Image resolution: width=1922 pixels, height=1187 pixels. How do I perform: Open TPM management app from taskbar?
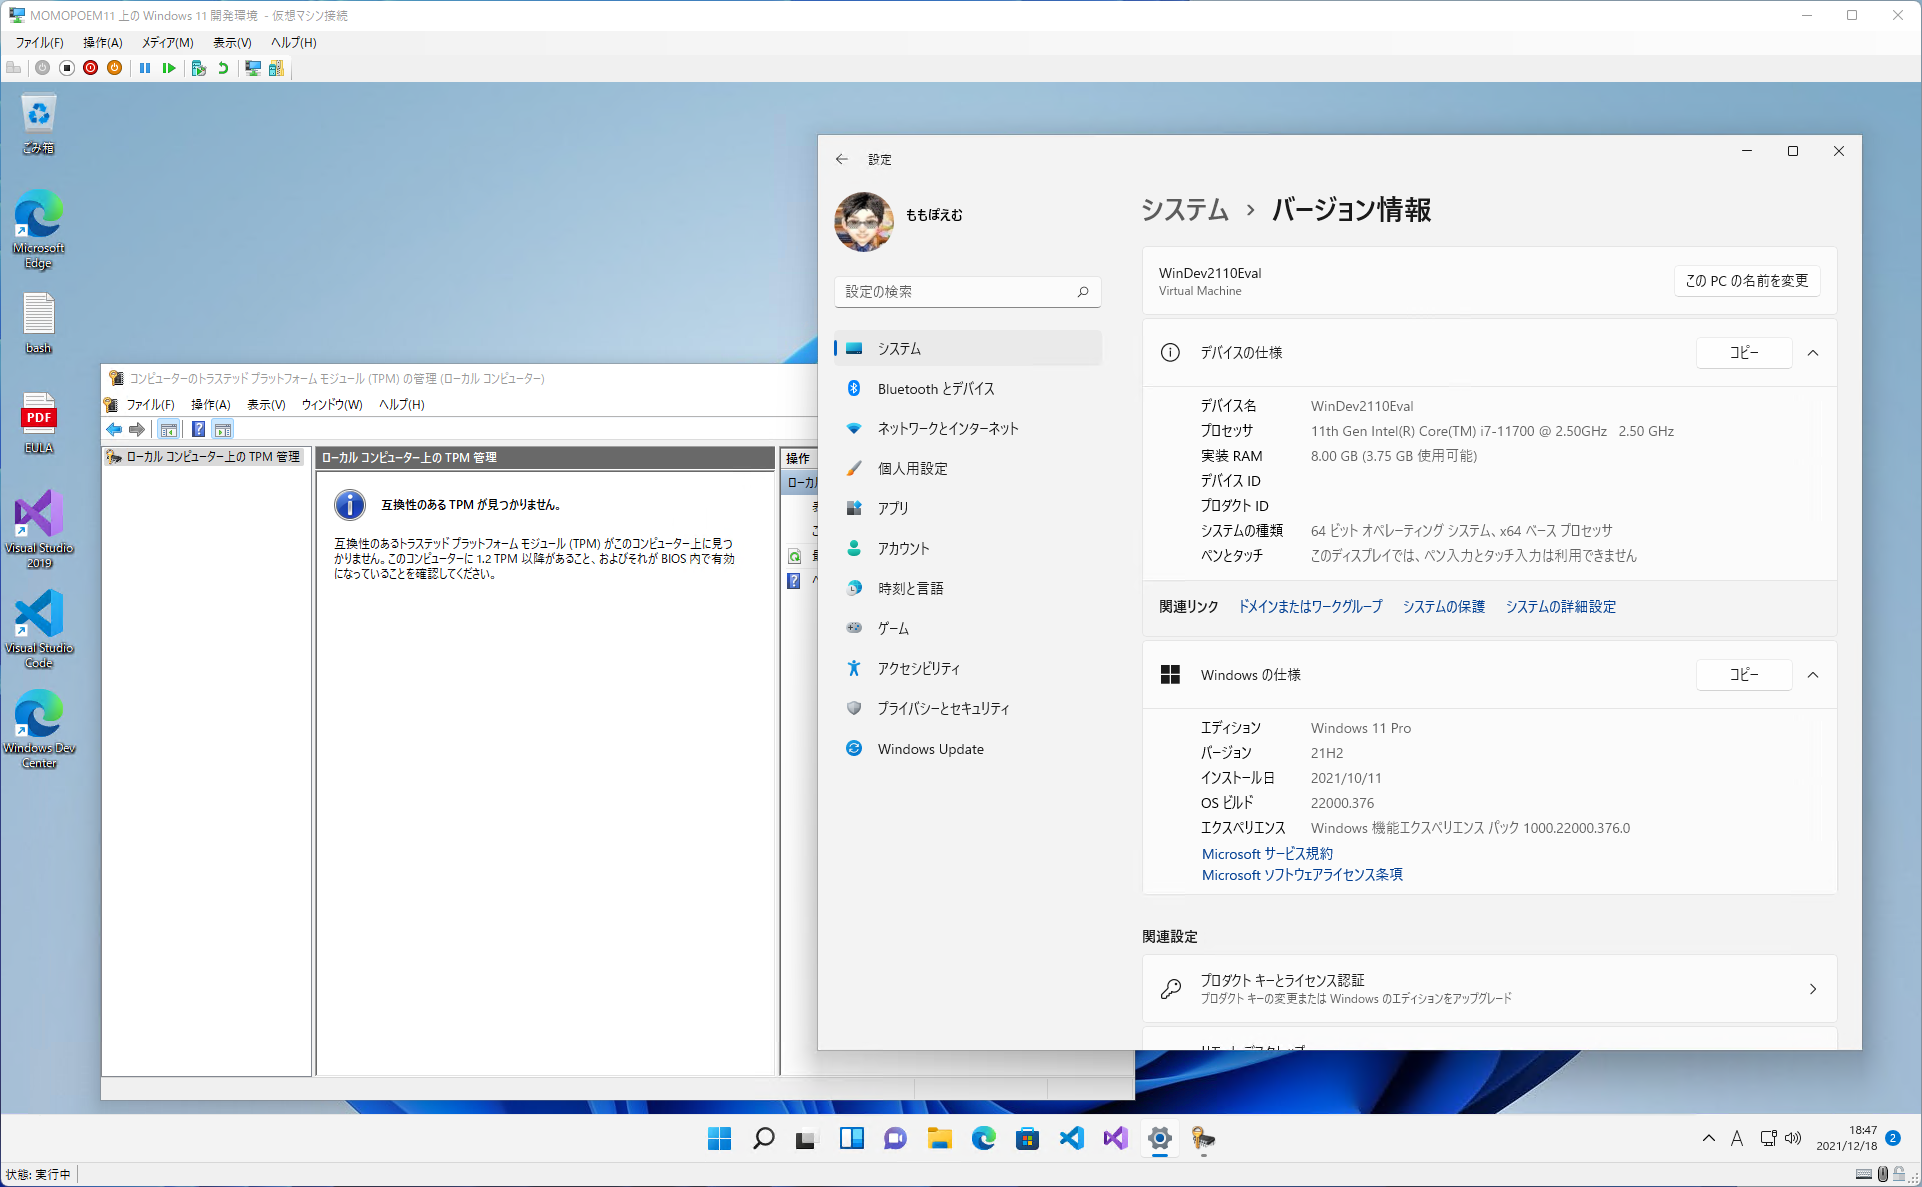(x=1203, y=1138)
